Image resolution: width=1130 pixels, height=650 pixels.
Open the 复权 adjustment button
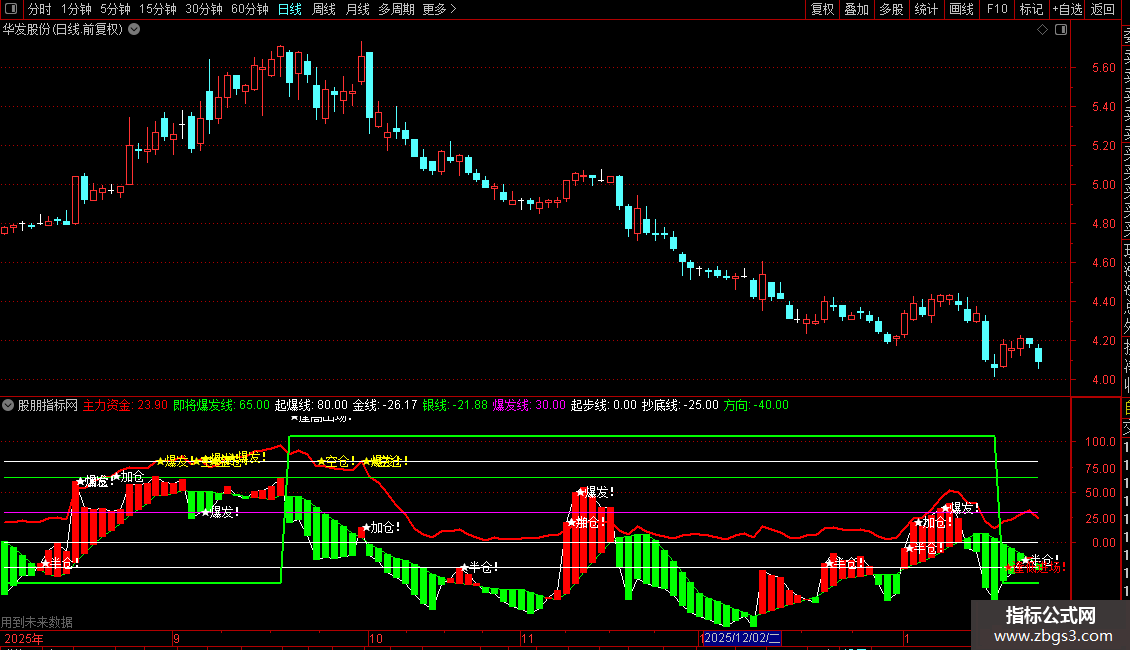[x=822, y=9]
